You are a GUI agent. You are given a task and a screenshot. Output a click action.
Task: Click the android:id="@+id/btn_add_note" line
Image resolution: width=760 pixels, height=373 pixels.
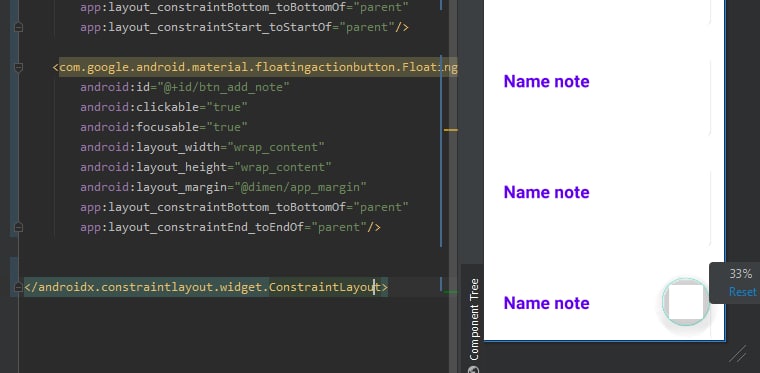185,87
